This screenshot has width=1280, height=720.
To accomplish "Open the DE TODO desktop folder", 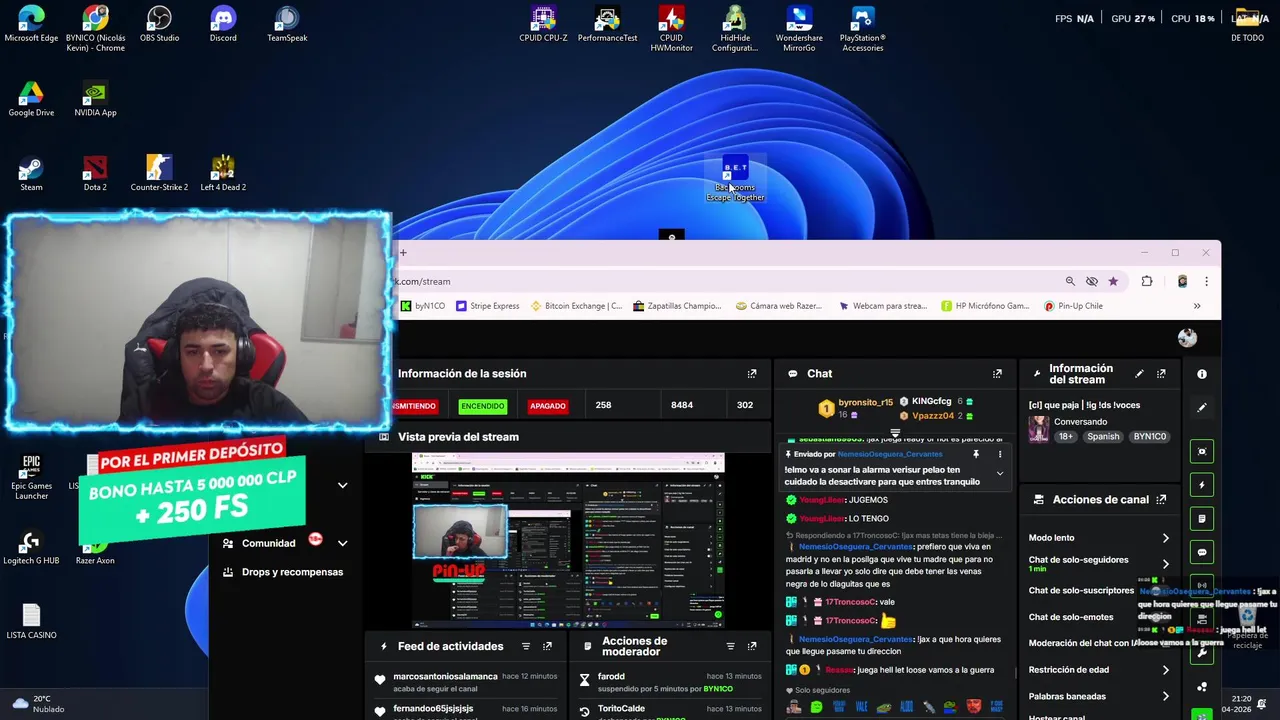I will click(1247, 25).
